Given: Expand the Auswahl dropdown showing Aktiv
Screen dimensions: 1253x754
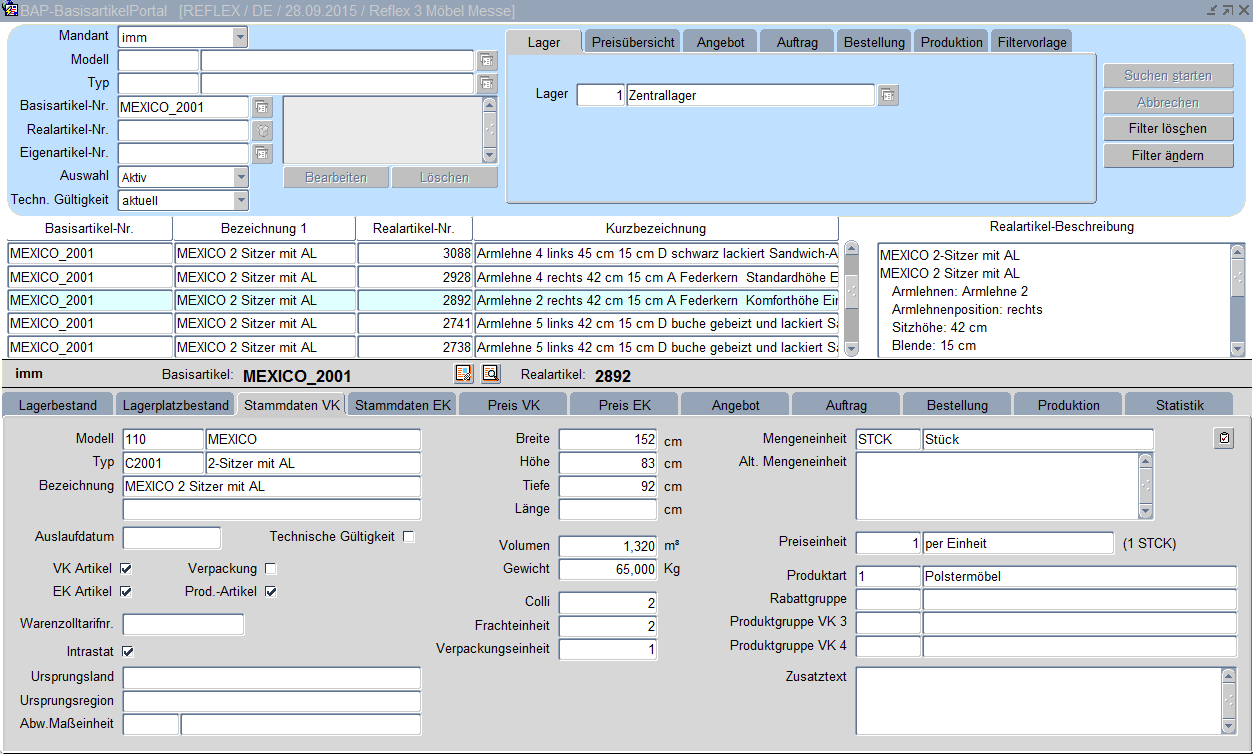Looking at the screenshot, I should pyautogui.click(x=240, y=177).
